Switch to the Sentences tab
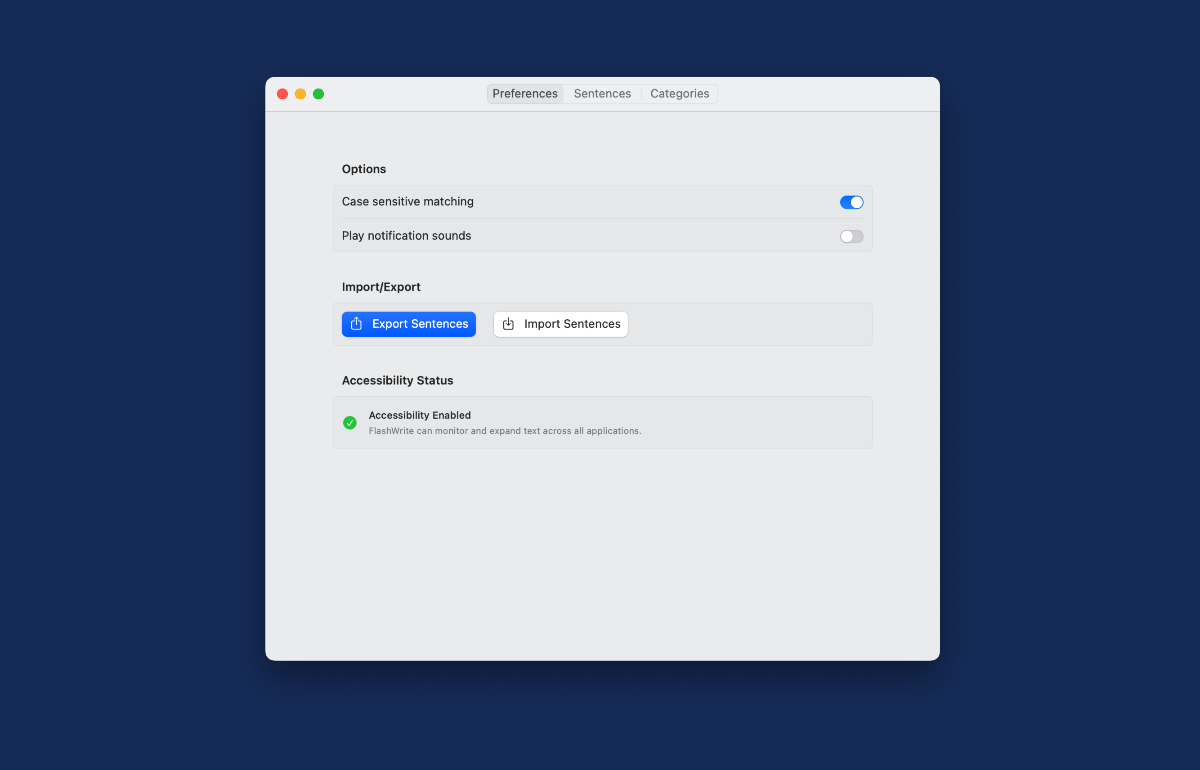The image size is (1200, 770). click(602, 94)
